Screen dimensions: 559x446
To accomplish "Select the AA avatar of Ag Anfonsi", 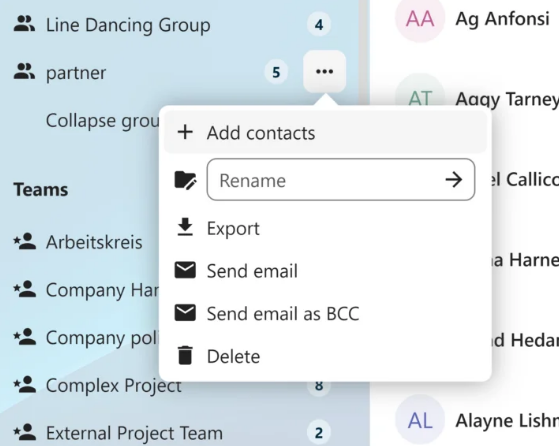I will click(x=420, y=19).
